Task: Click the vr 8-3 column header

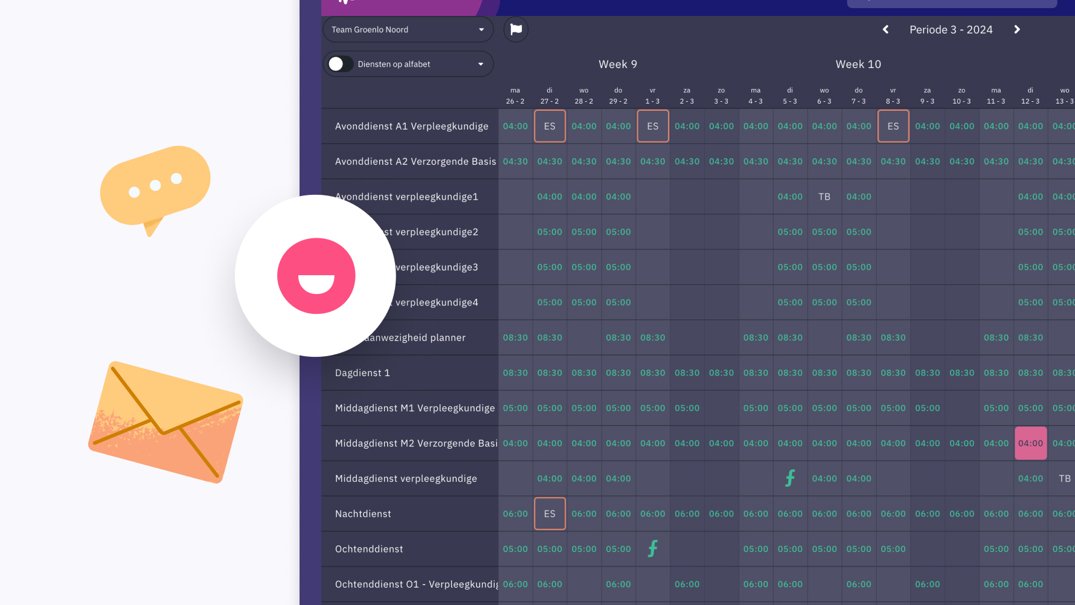Action: coord(893,95)
